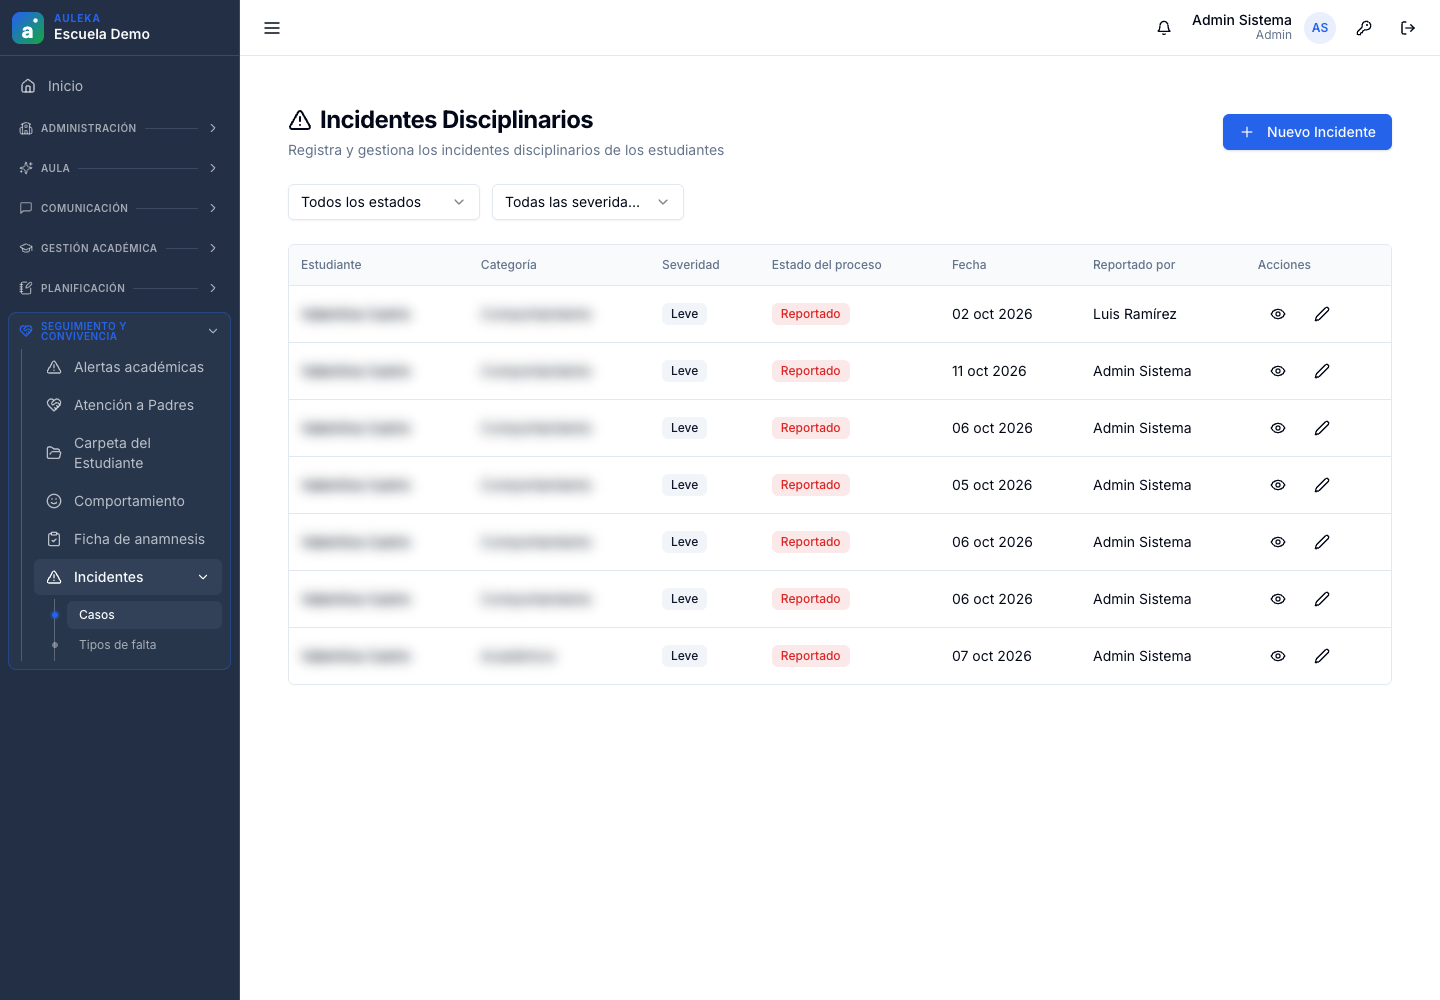Click the Nuevo Incidente button
The width and height of the screenshot is (1440, 1000).
click(1307, 132)
